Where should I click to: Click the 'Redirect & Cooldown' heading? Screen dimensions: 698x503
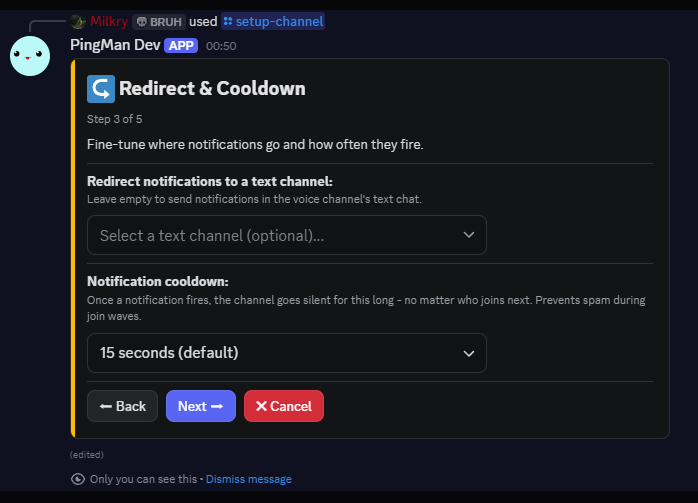click(x=212, y=89)
